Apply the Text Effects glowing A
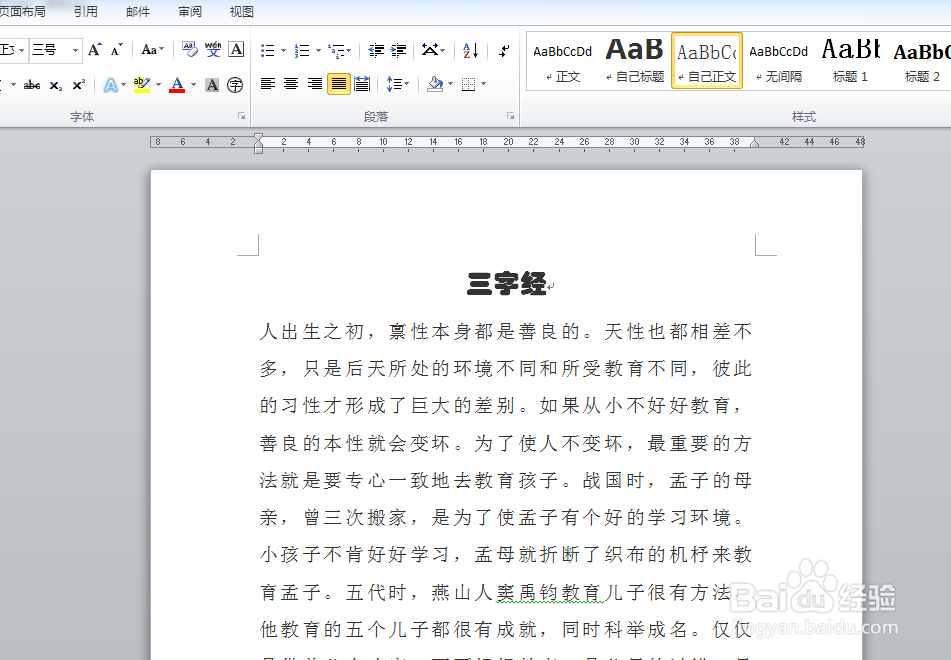The width and height of the screenshot is (951, 660). [110, 84]
